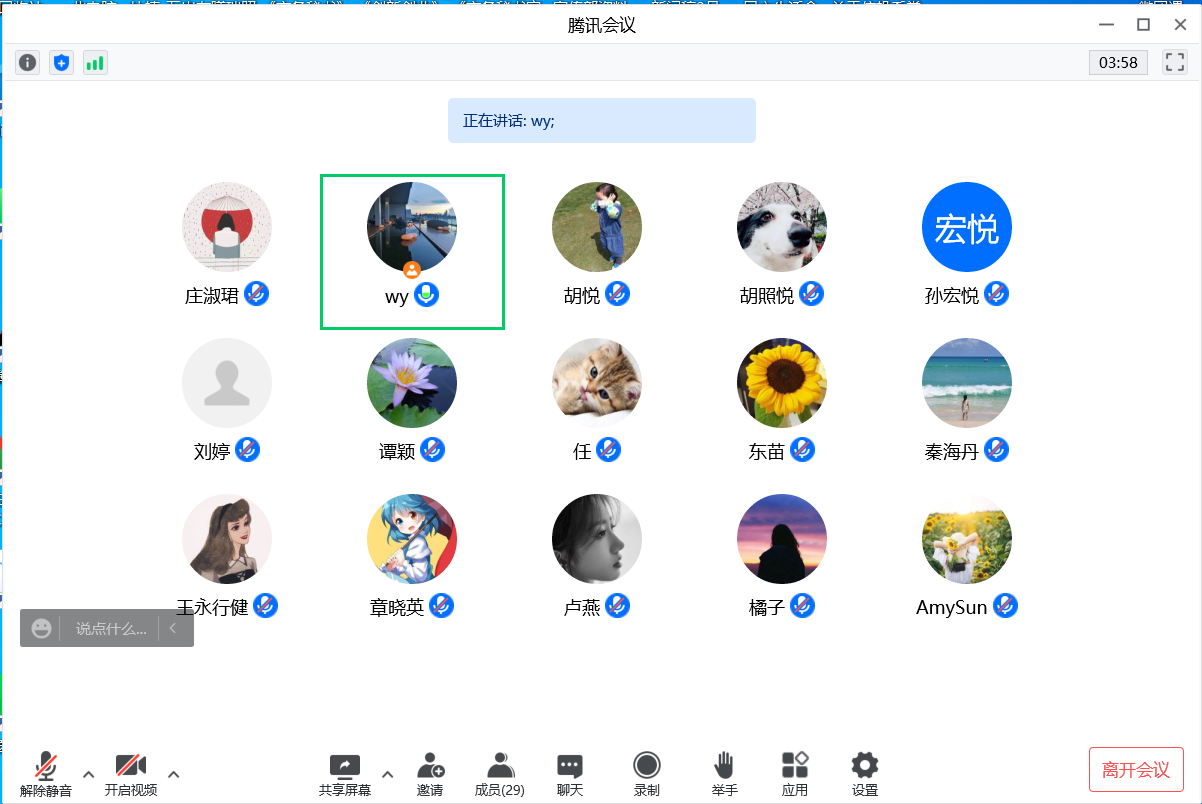Open the 邀请 invite icon
This screenshot has width=1202, height=804.
[x=430, y=773]
